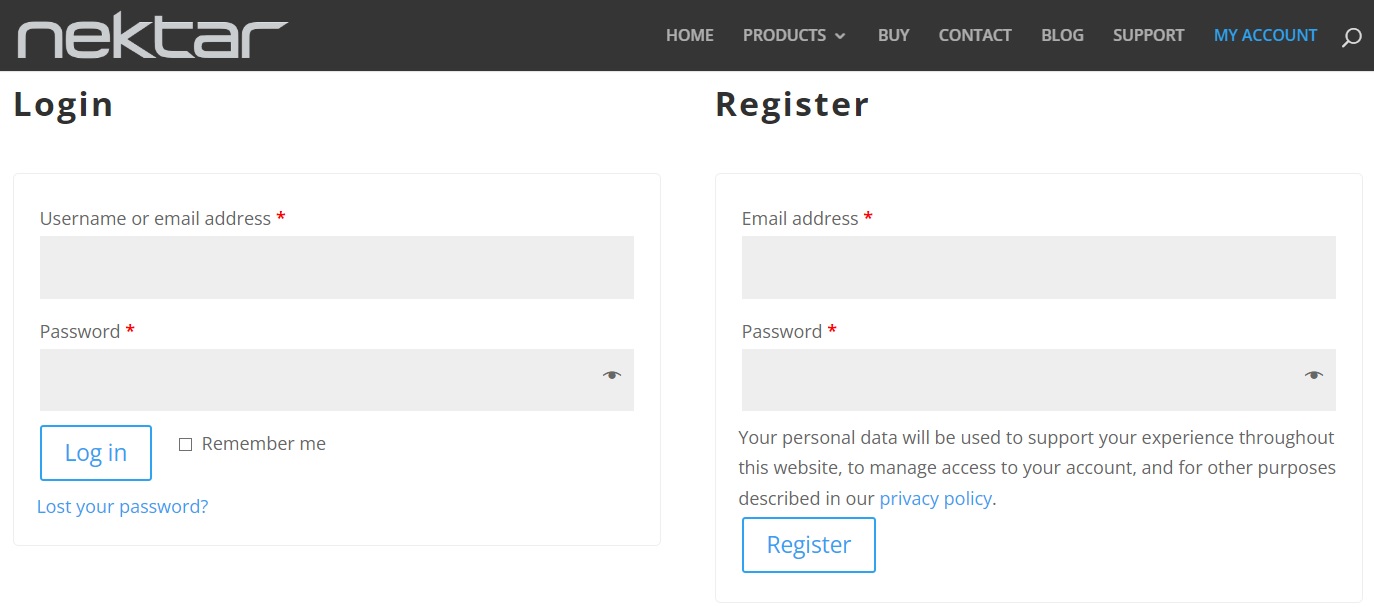
Task: Click My Account in the top menu
Action: [1265, 35]
